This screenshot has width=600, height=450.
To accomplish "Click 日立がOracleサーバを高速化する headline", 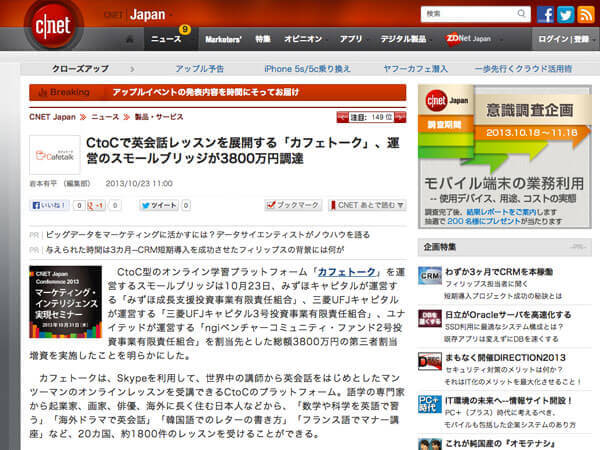I will (508, 315).
